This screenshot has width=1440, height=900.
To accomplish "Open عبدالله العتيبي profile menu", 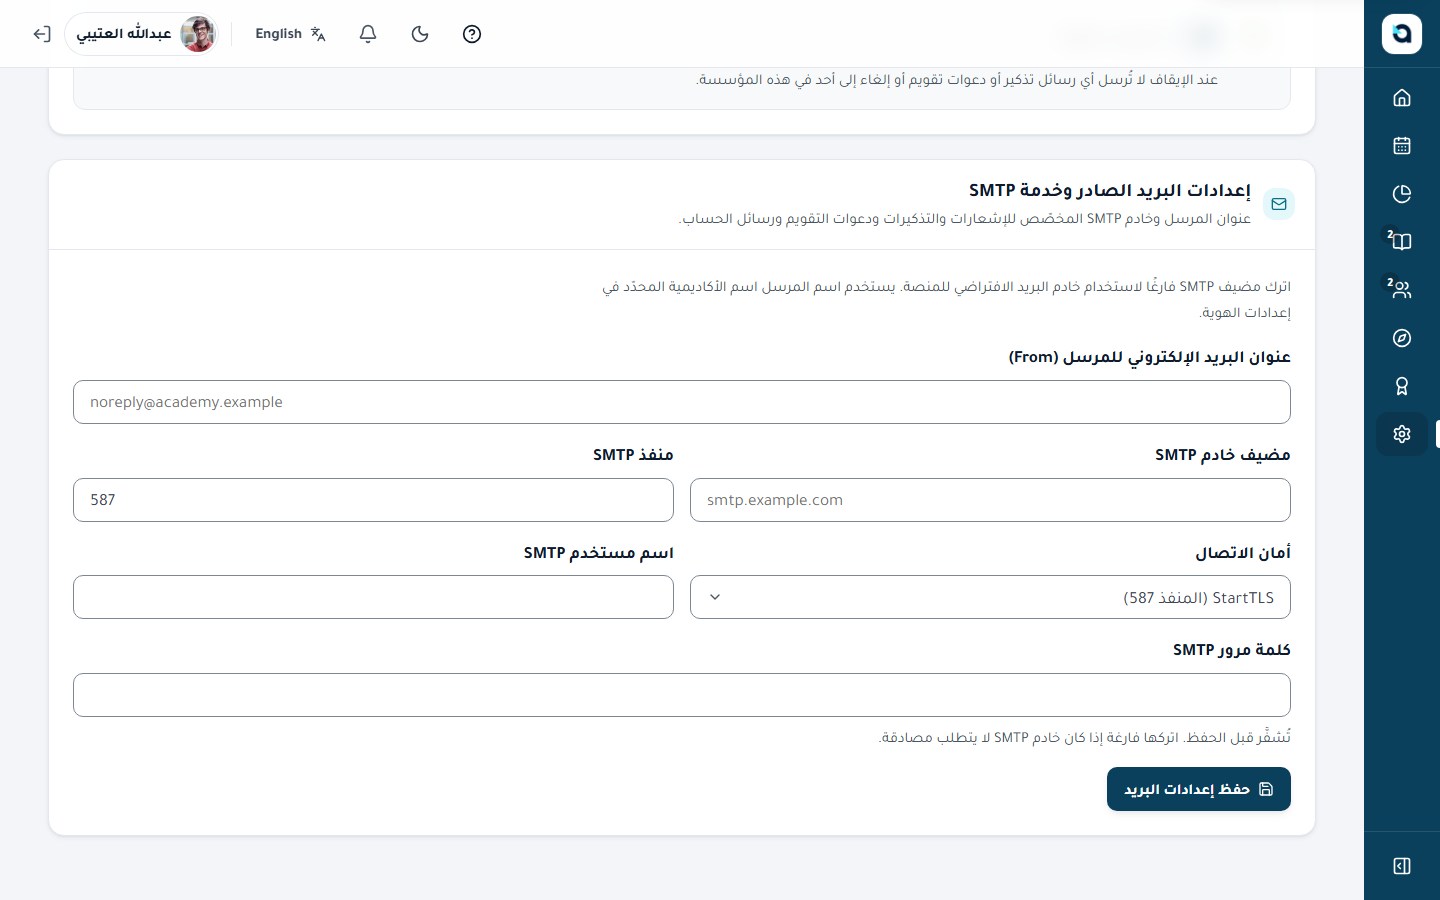I will (142, 34).
